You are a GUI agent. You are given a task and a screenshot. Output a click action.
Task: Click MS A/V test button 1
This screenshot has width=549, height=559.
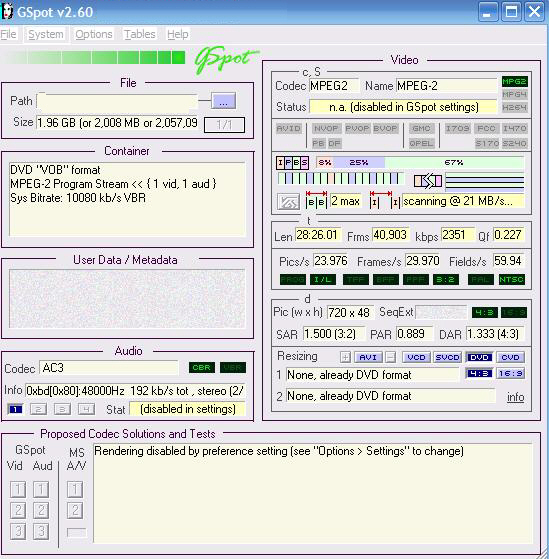pos(75,489)
